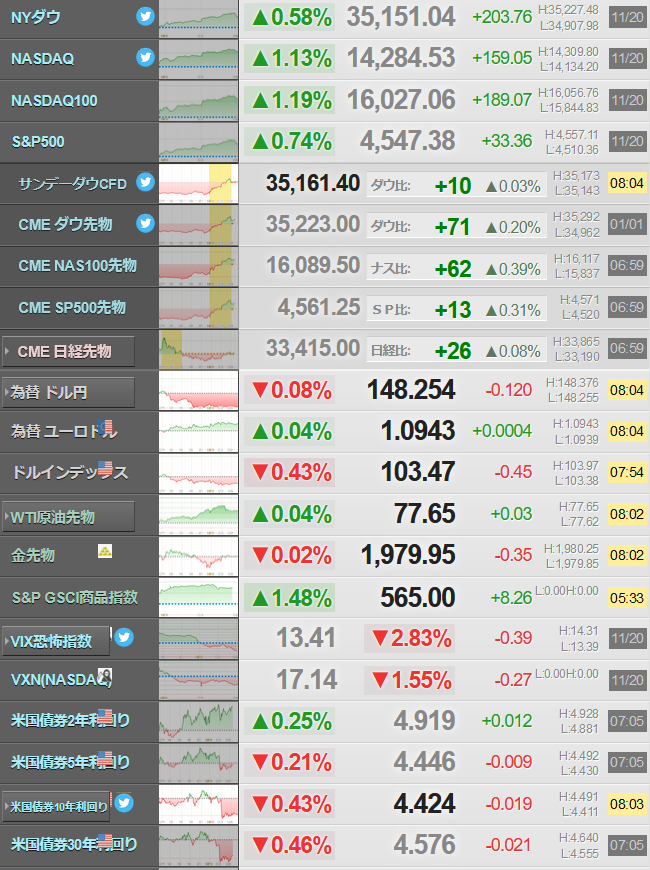The height and width of the screenshot is (870, 650).
Task: Open the mini chart for VIX恐怖指数
Action: (x=199, y=639)
